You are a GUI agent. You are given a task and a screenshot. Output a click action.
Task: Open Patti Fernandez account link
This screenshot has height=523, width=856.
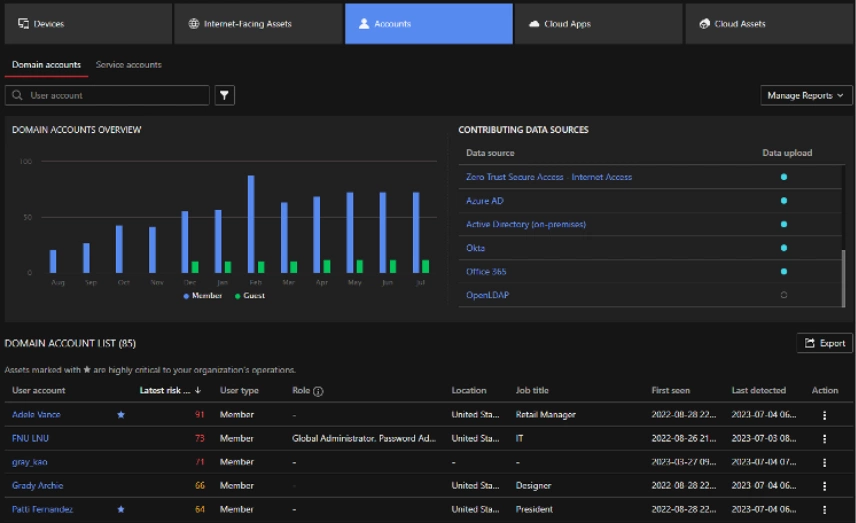(43, 509)
